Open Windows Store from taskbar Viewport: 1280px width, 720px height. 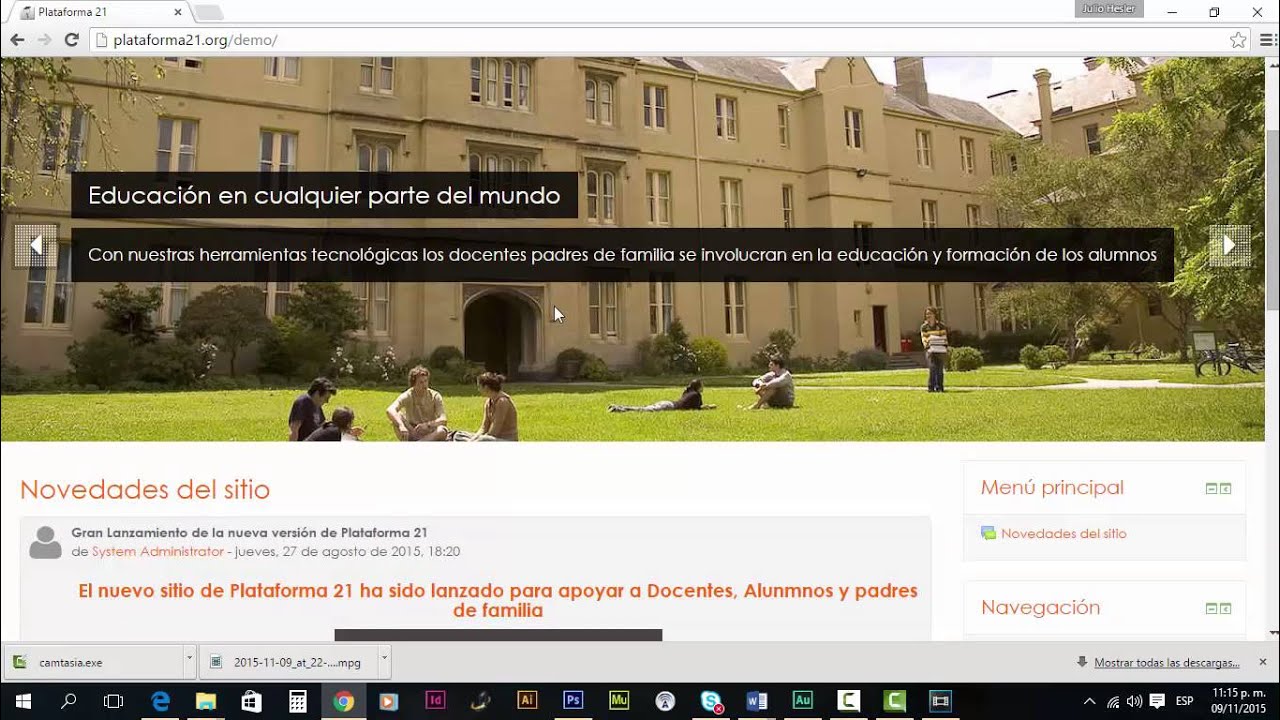pos(252,701)
